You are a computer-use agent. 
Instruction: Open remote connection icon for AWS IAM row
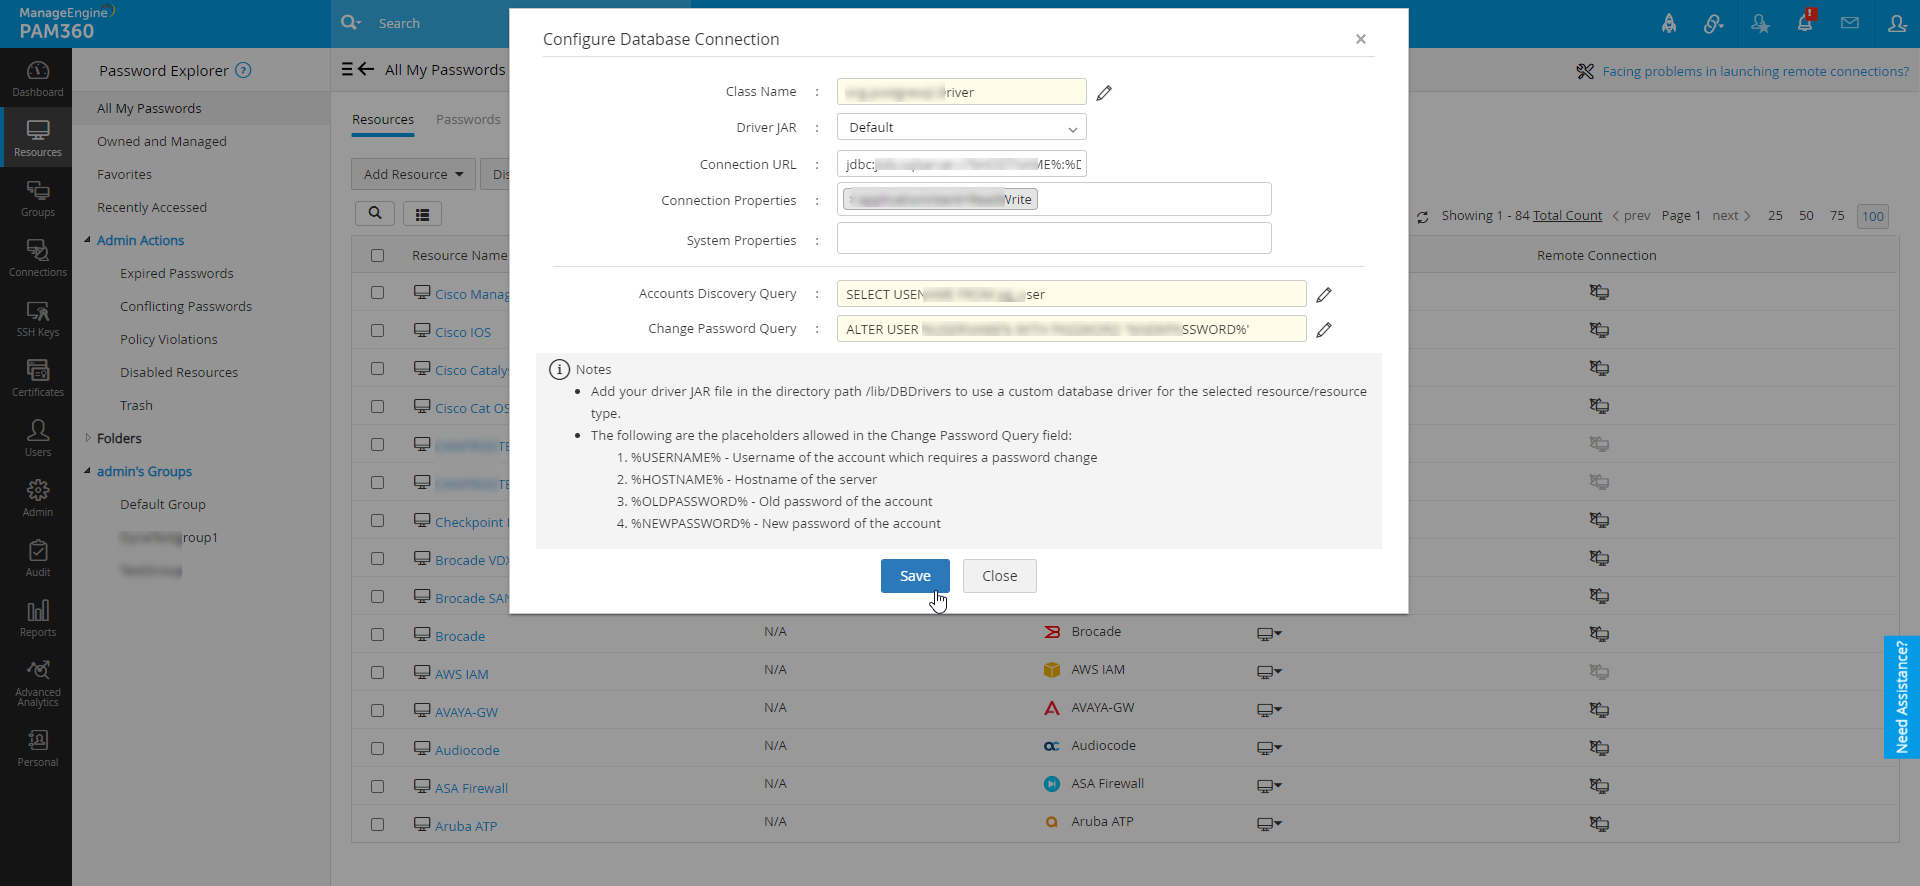pos(1599,672)
